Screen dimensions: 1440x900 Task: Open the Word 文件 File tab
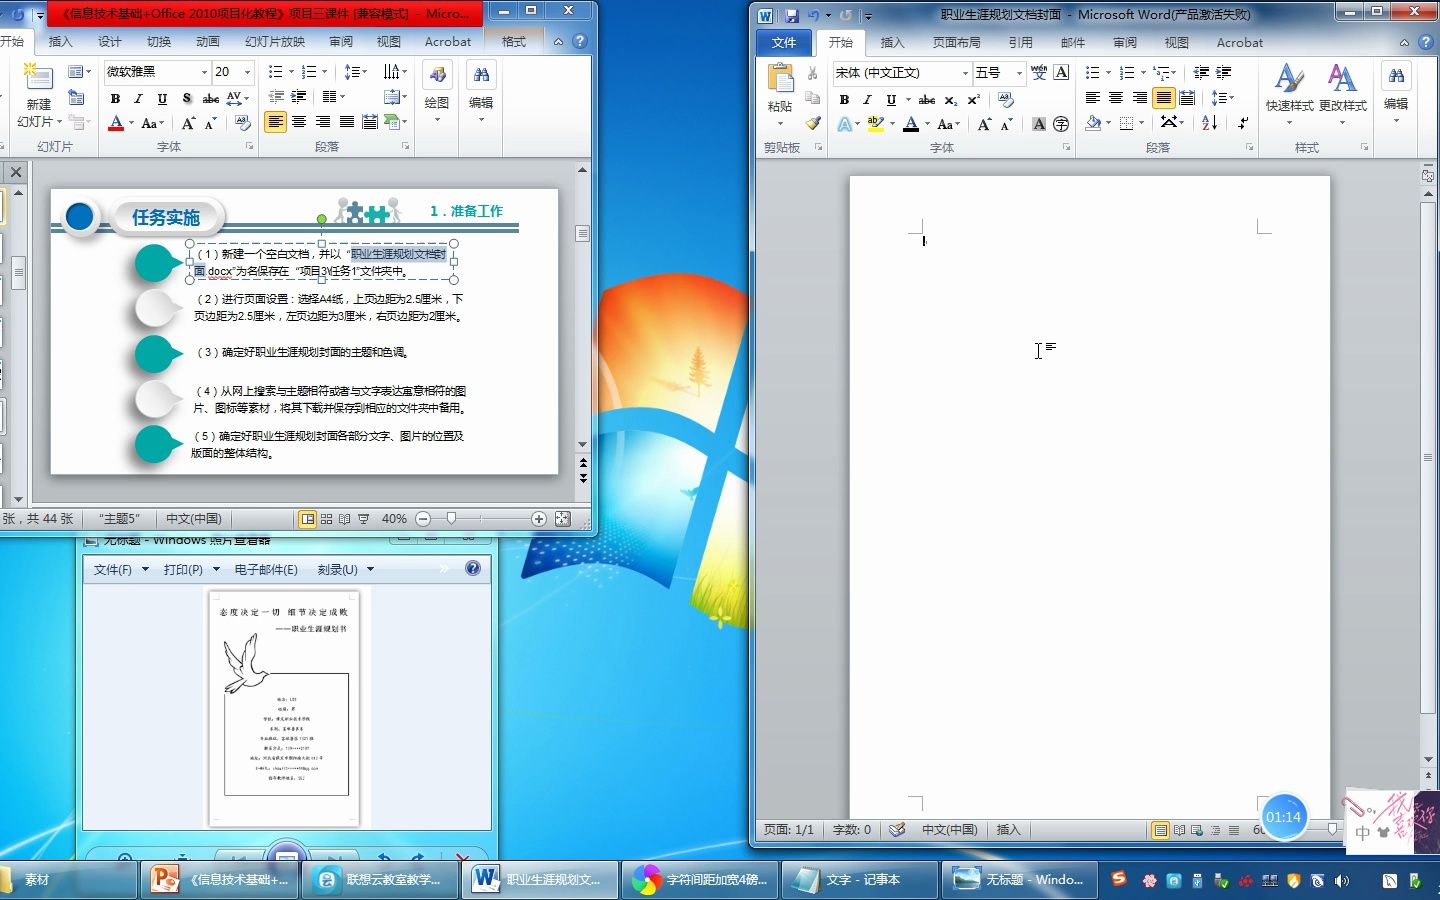point(784,43)
